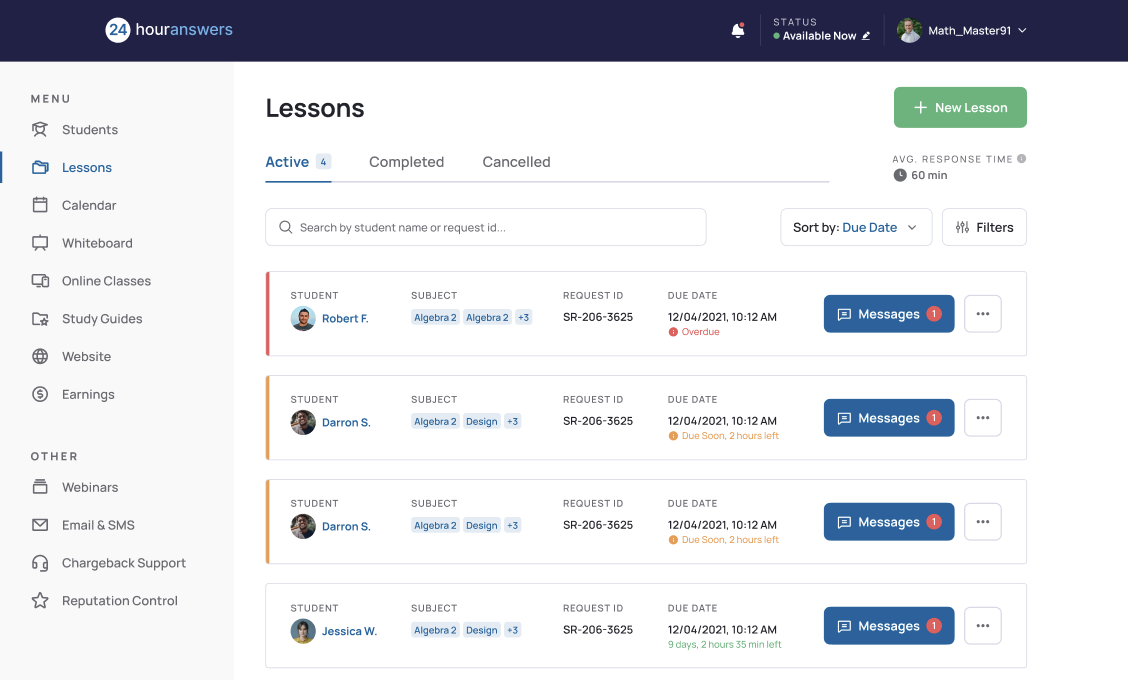The height and width of the screenshot is (680, 1128).
Task: Click the Overdue warning icon
Action: coord(673,332)
